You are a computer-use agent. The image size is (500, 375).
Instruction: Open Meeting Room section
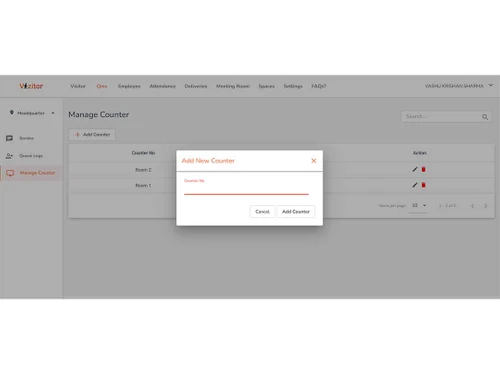[233, 86]
